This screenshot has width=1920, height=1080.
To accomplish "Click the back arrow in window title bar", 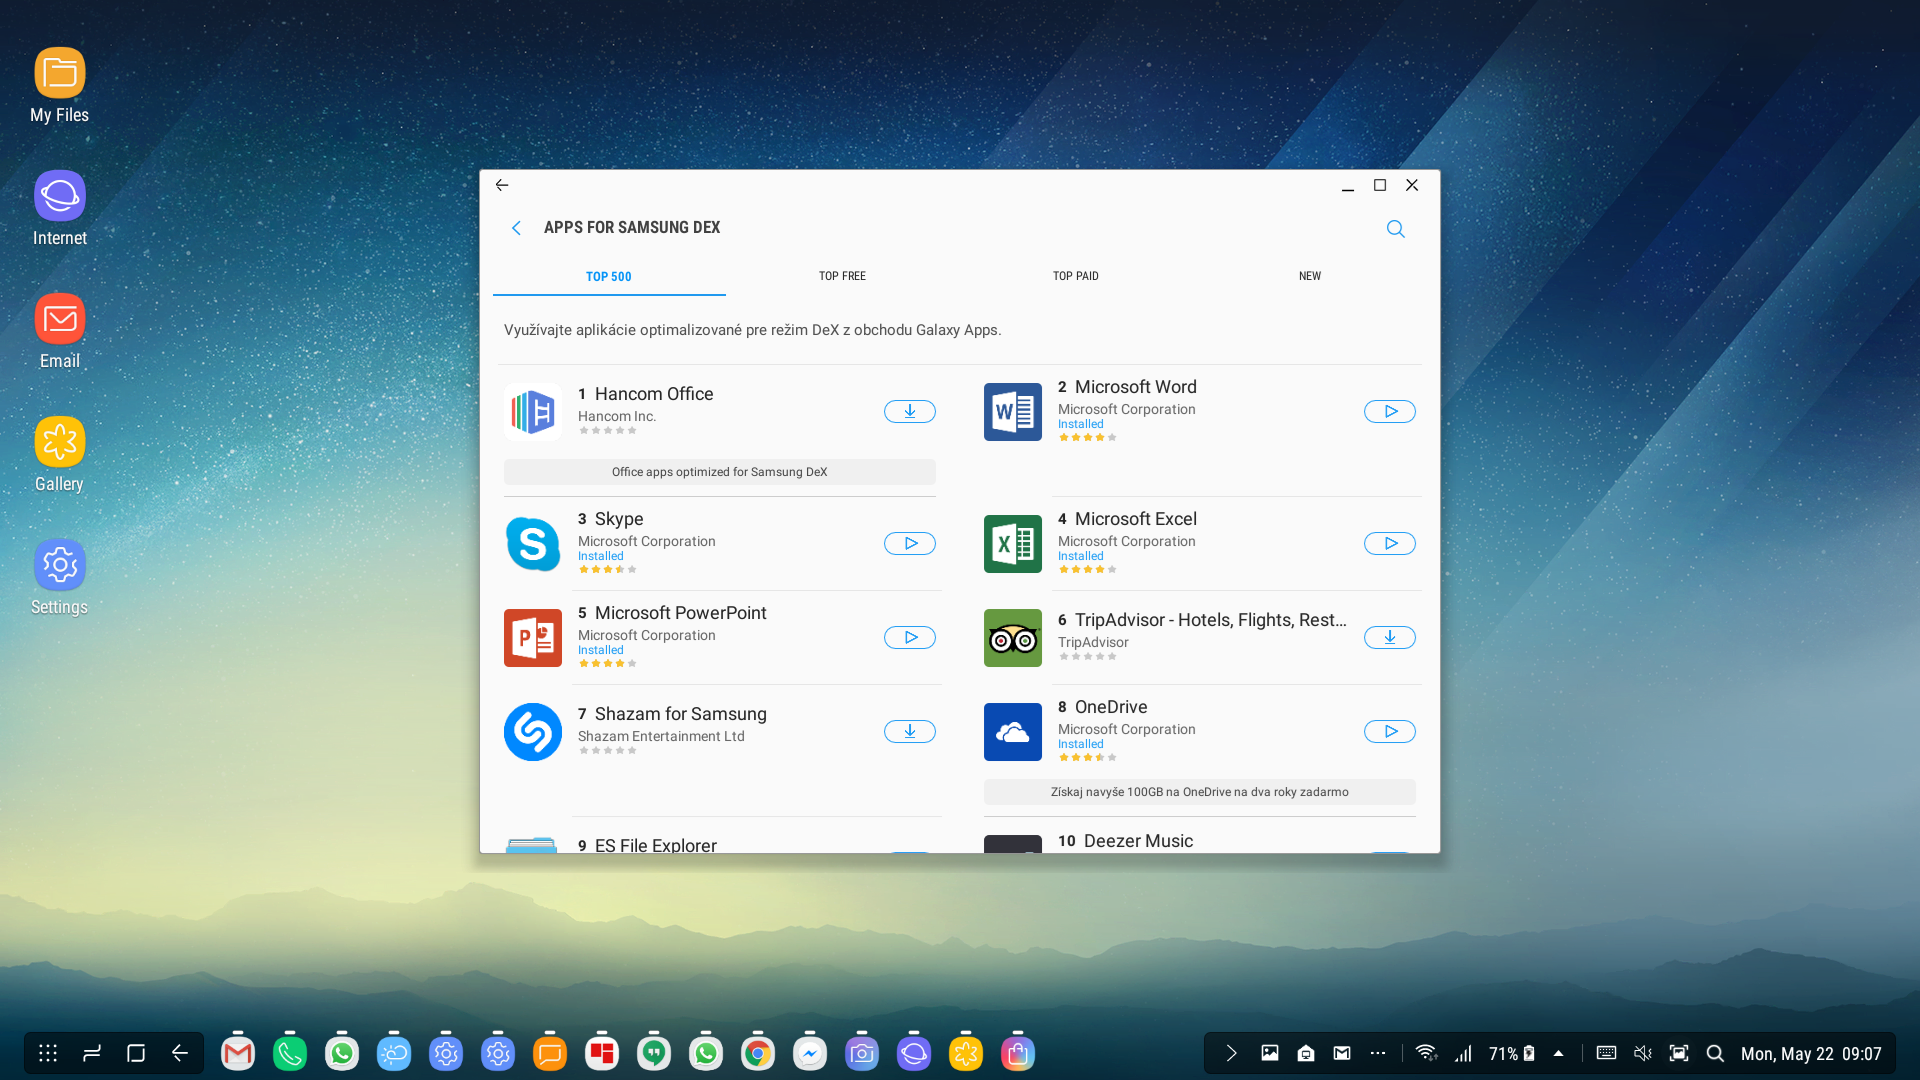I will pyautogui.click(x=502, y=185).
